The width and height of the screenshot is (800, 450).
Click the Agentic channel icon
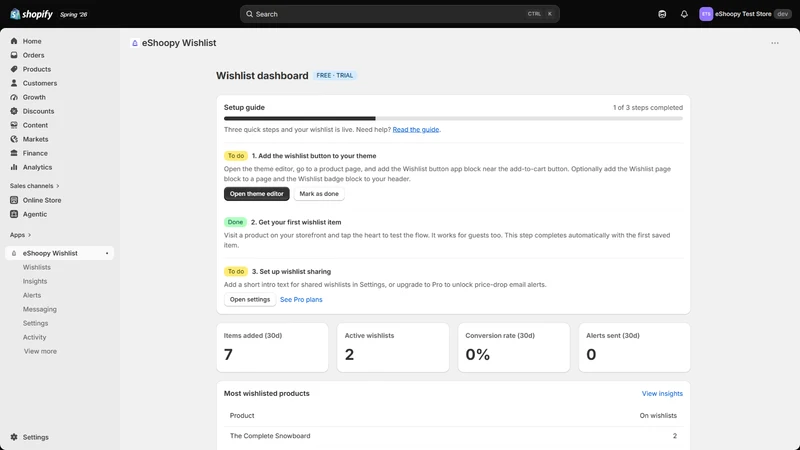pos(14,214)
